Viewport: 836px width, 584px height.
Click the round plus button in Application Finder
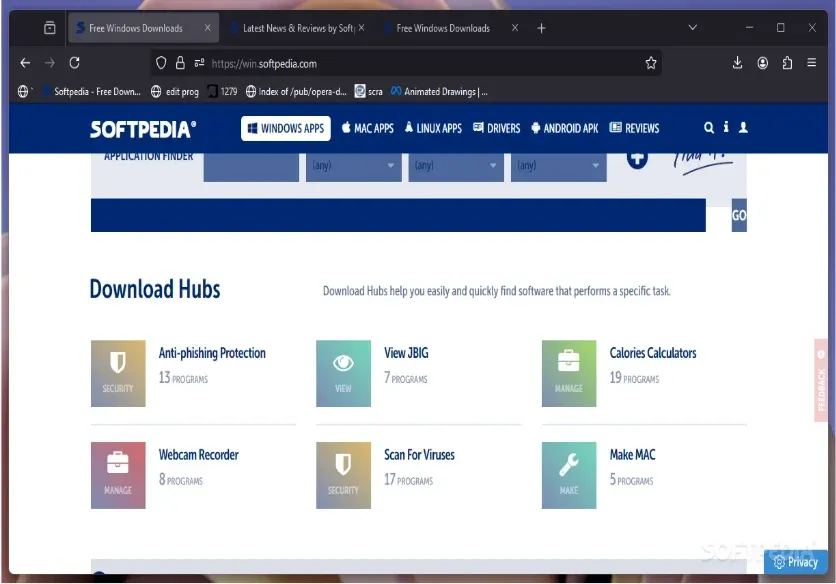click(637, 159)
